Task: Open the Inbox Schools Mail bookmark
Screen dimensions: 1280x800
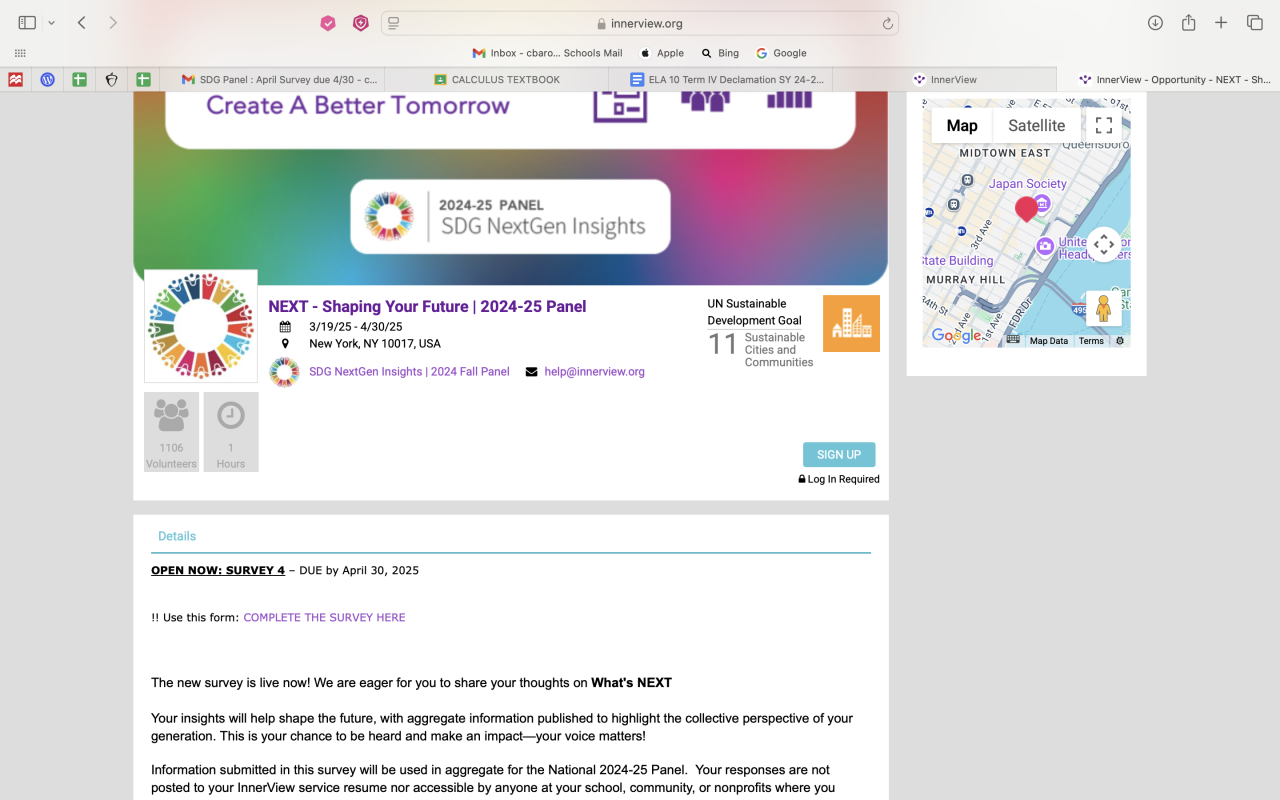Action: pyautogui.click(x=547, y=53)
